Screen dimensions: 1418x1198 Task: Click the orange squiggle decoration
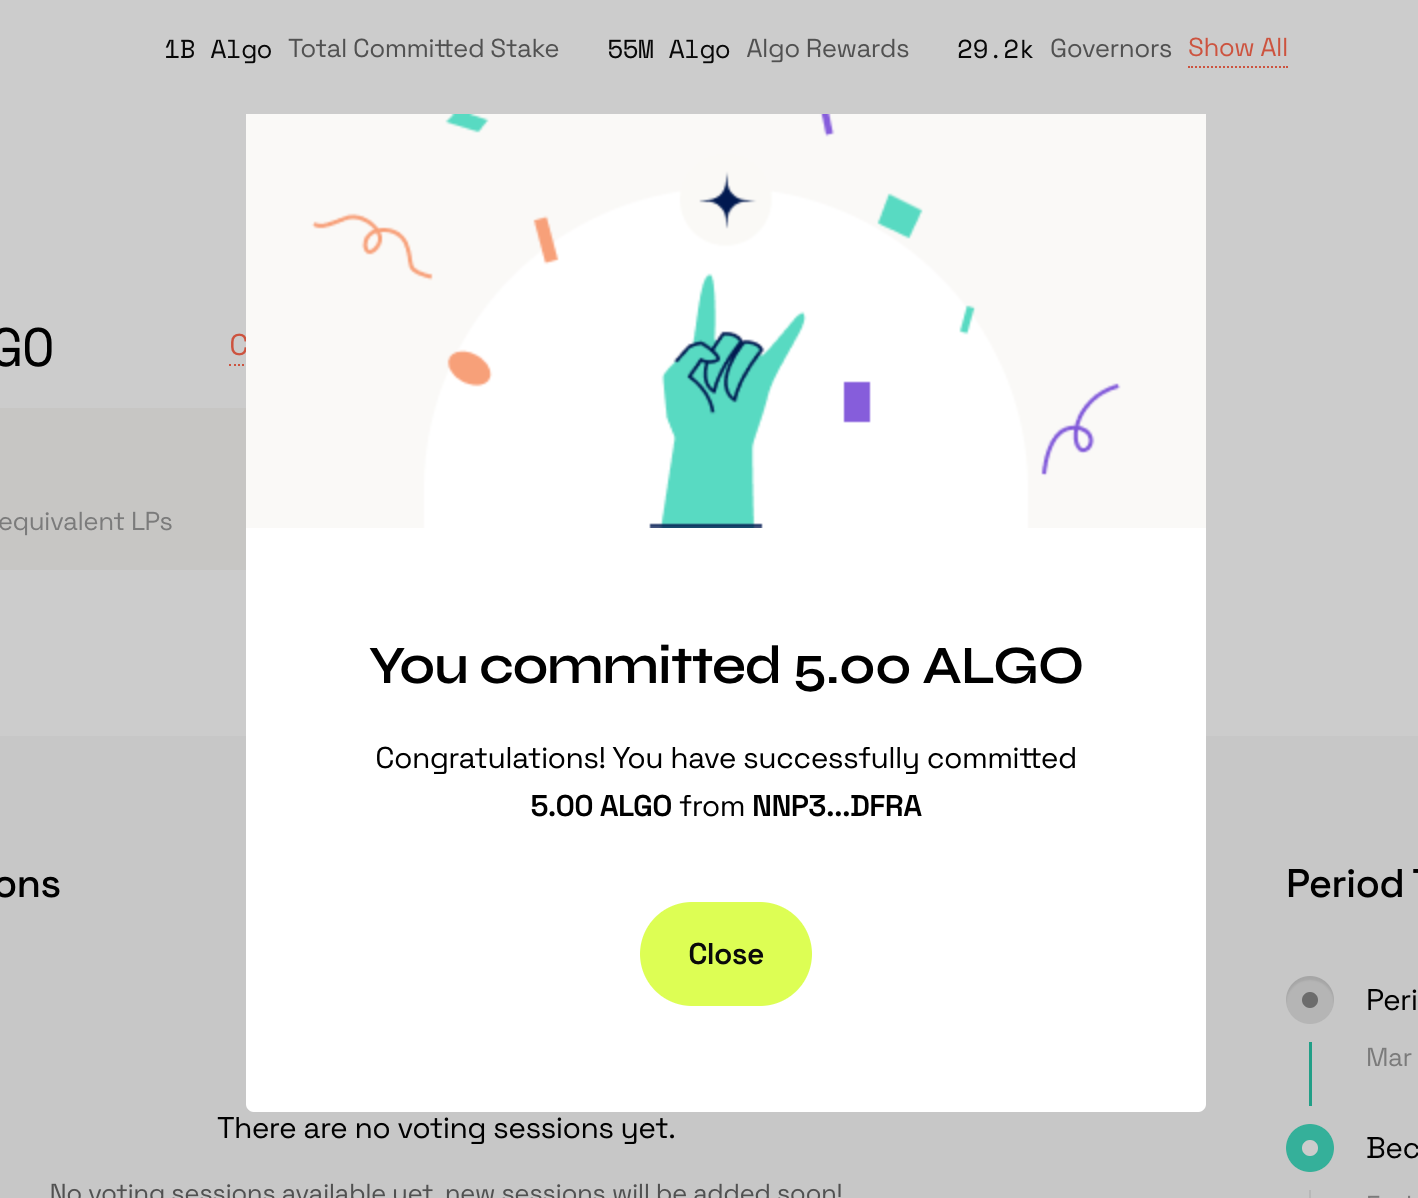(x=374, y=242)
